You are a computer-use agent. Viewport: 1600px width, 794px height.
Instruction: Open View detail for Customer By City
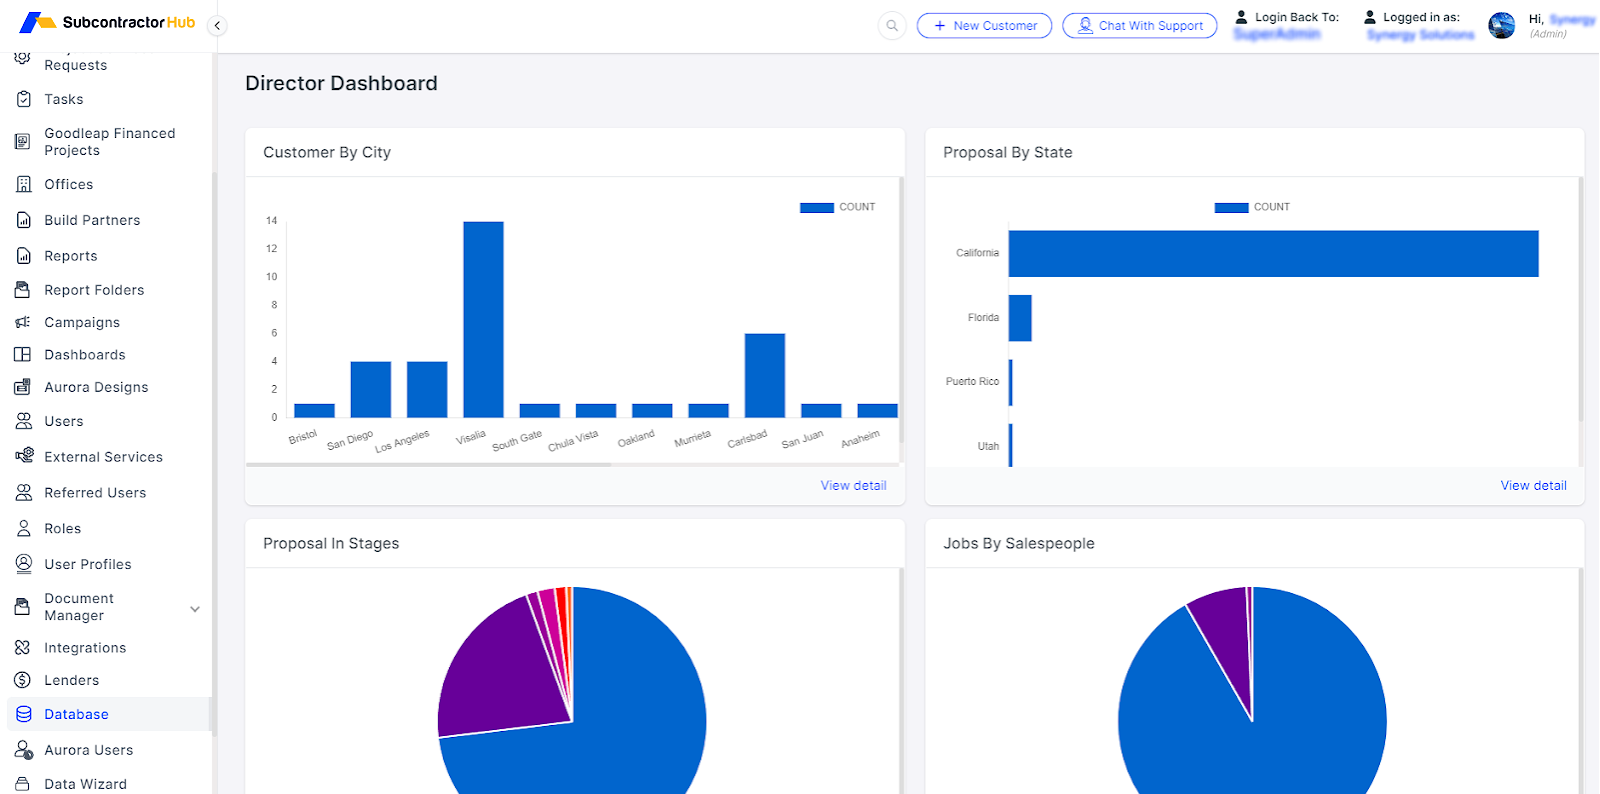(853, 485)
